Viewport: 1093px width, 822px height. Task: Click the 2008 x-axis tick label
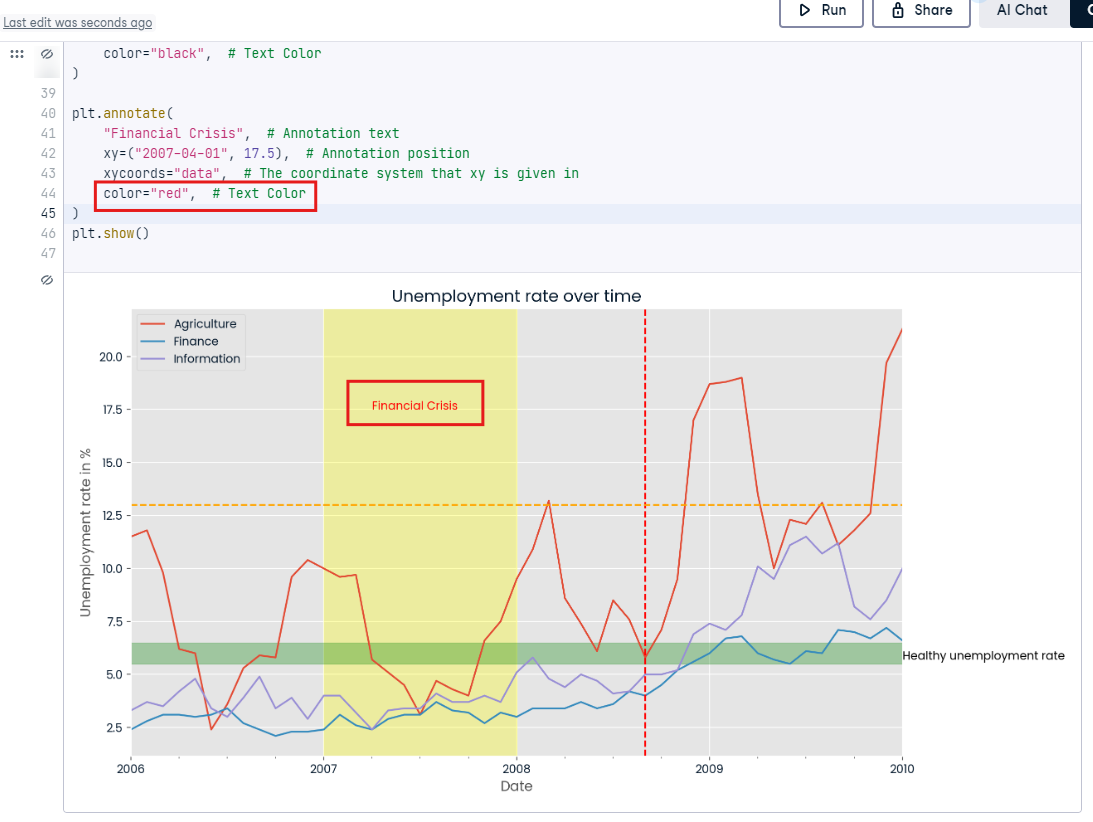517,768
